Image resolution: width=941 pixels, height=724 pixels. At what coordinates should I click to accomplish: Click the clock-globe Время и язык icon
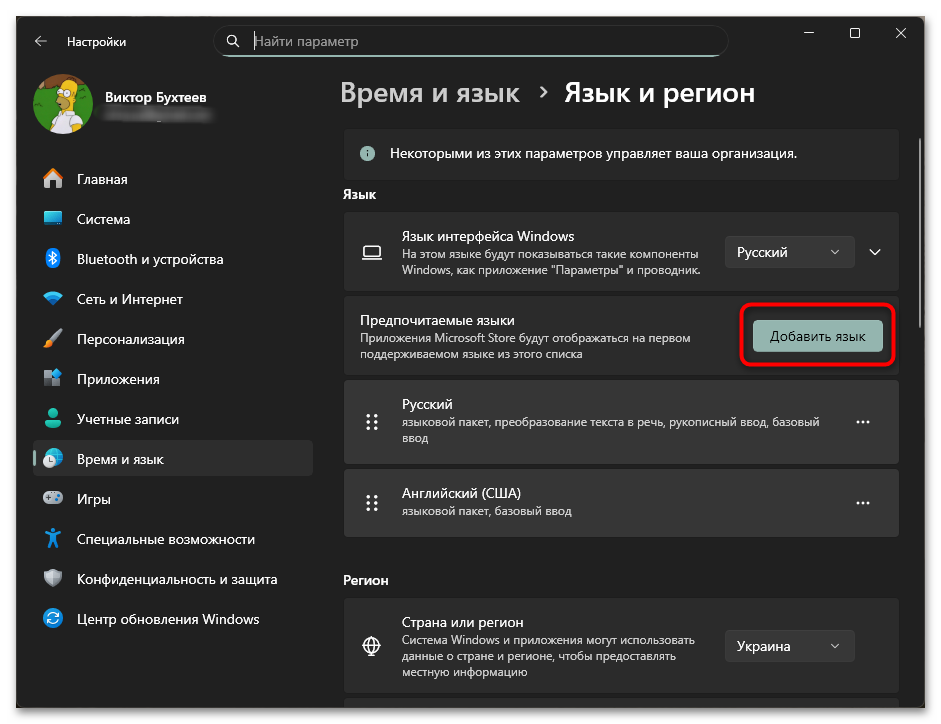point(53,459)
